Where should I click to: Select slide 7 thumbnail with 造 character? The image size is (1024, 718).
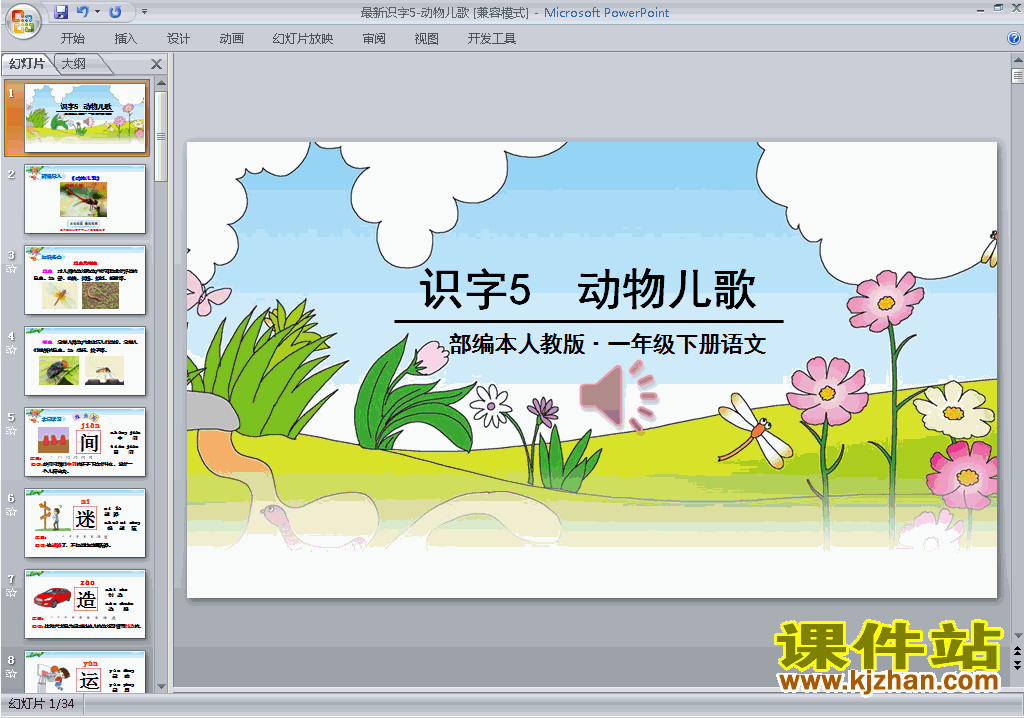pos(85,604)
